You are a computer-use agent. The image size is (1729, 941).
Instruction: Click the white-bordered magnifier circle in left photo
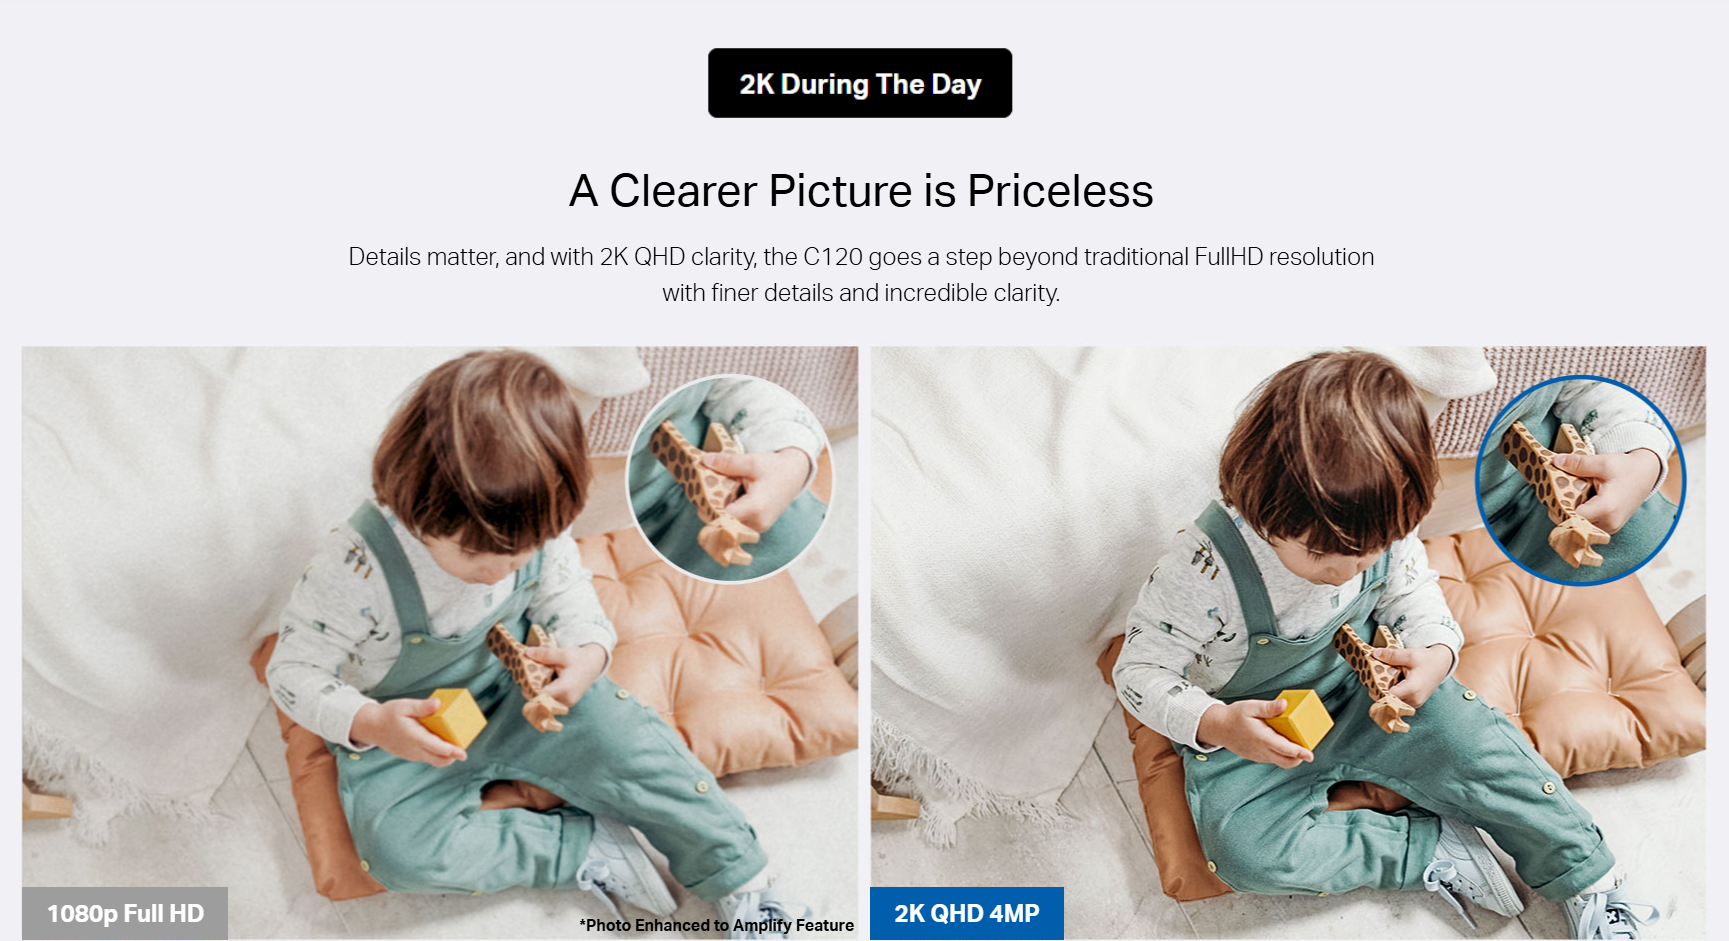730,478
